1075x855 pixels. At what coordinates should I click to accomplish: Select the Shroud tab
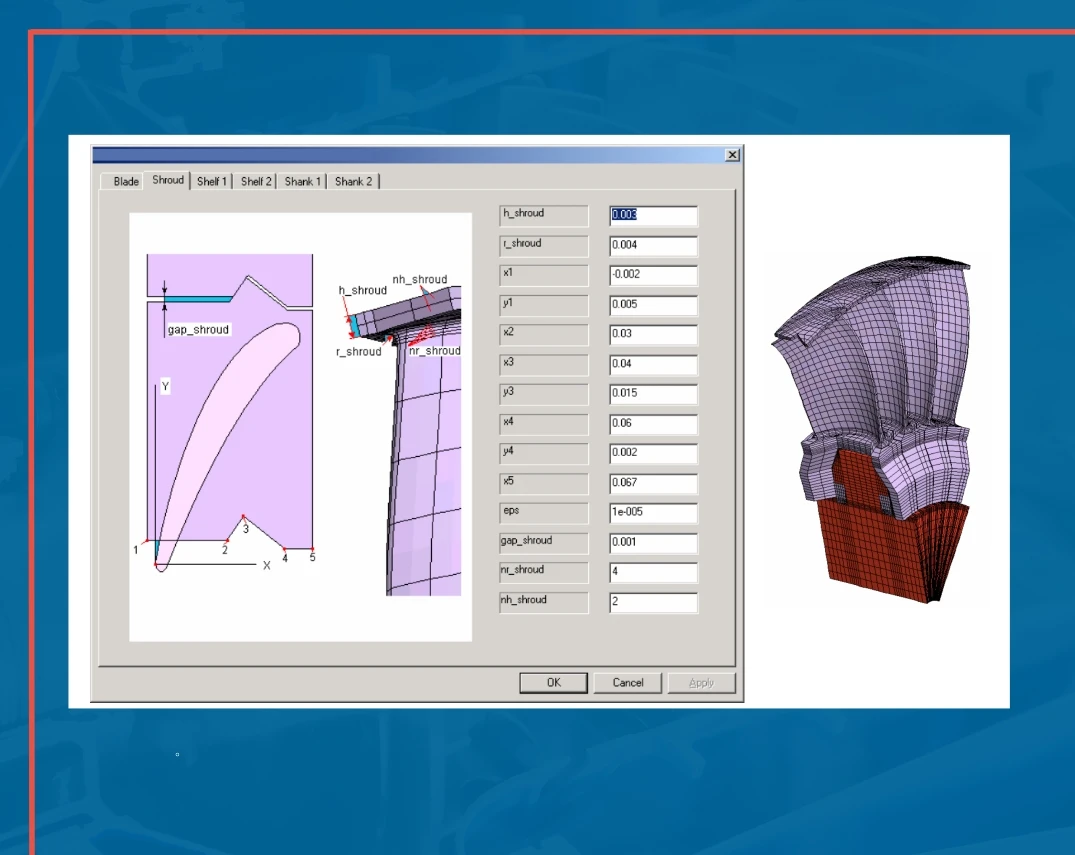coord(168,180)
